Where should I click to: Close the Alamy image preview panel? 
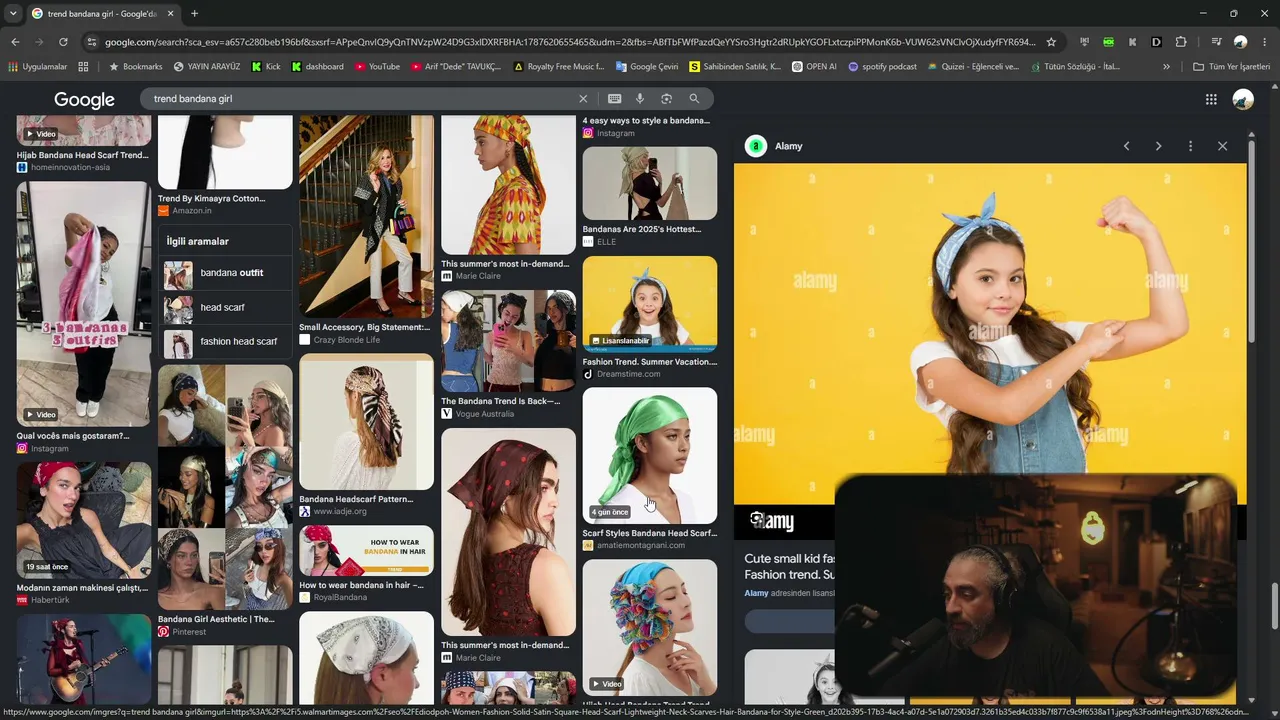click(1222, 146)
